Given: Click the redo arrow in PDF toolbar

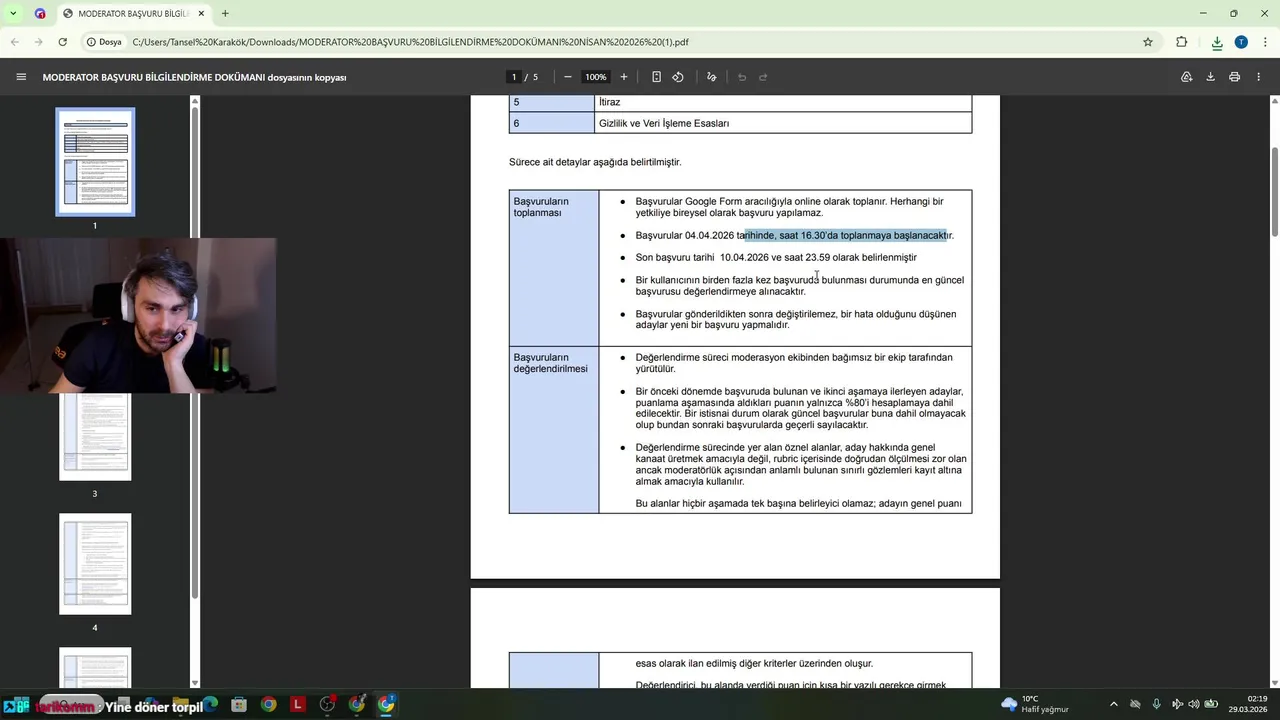Looking at the screenshot, I should click(763, 77).
